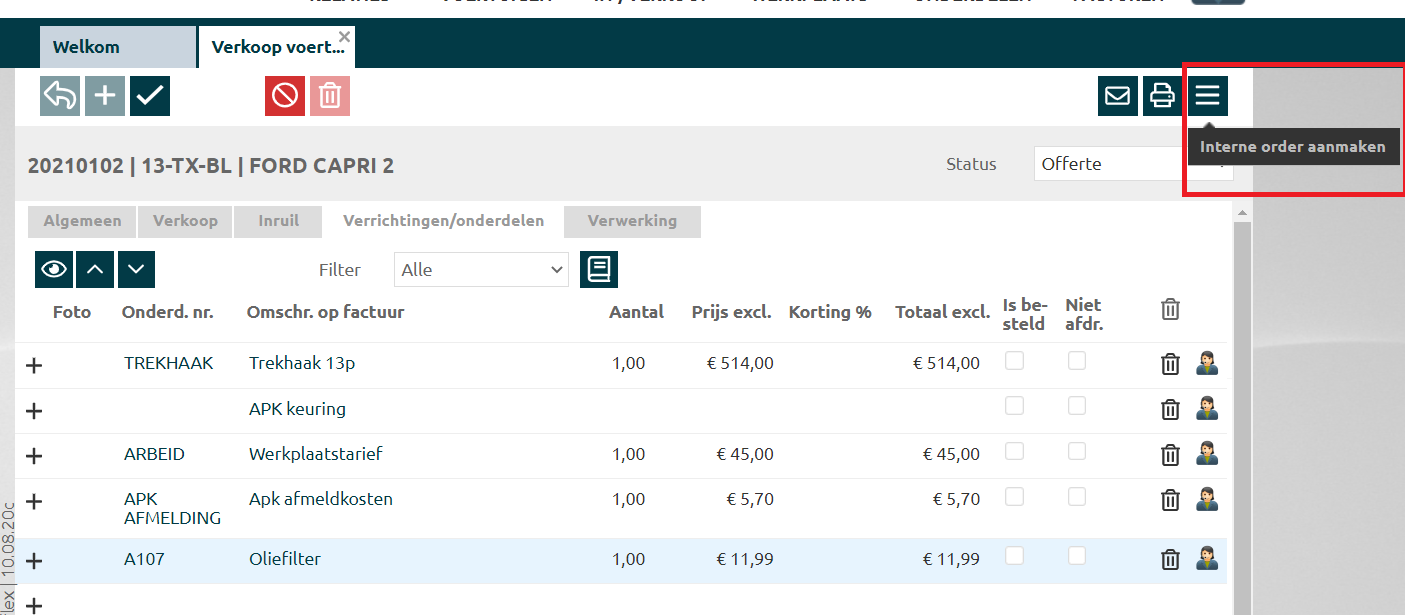The height and width of the screenshot is (615, 1405).
Task: Click the printer icon
Action: coord(1162,96)
